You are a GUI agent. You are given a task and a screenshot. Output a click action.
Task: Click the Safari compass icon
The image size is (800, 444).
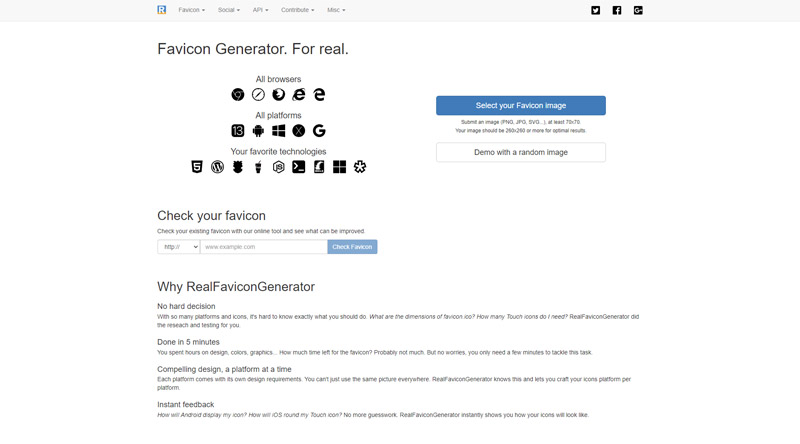258,94
